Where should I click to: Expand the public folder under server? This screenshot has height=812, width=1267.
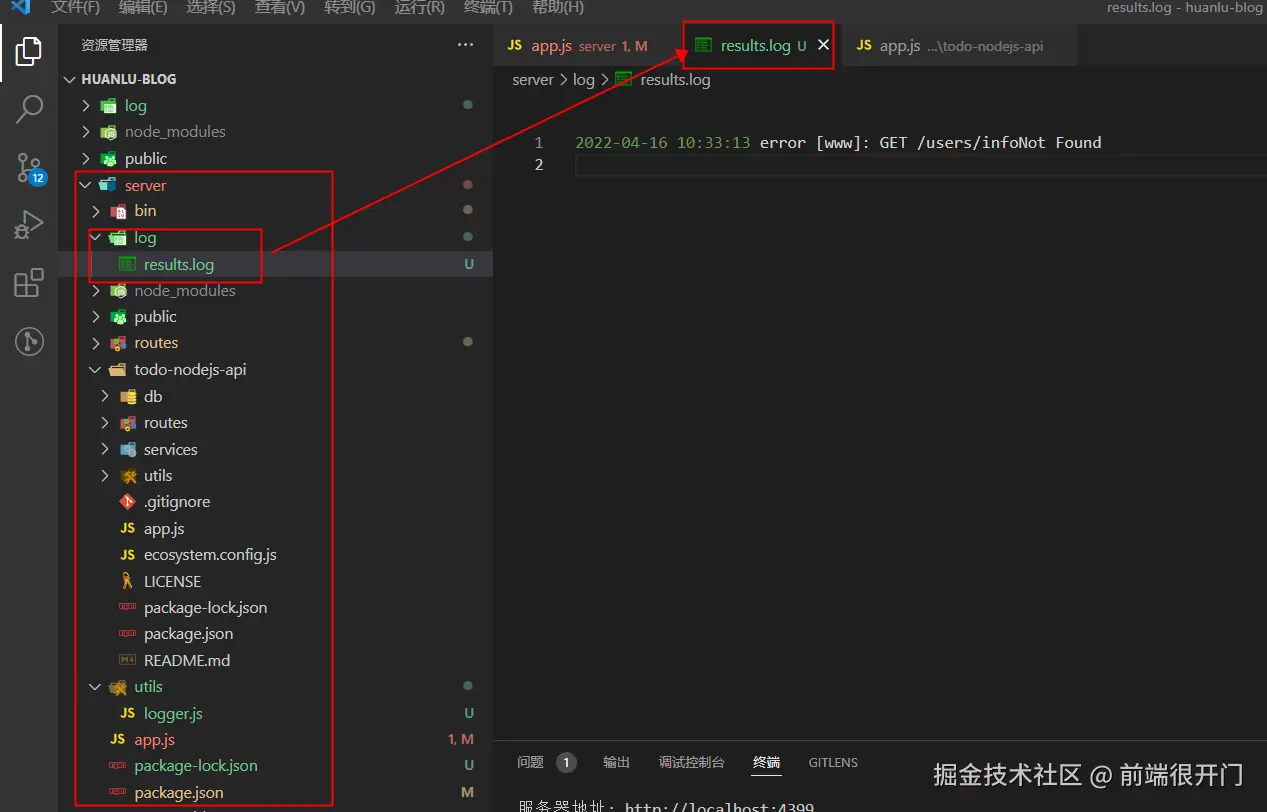(96, 317)
